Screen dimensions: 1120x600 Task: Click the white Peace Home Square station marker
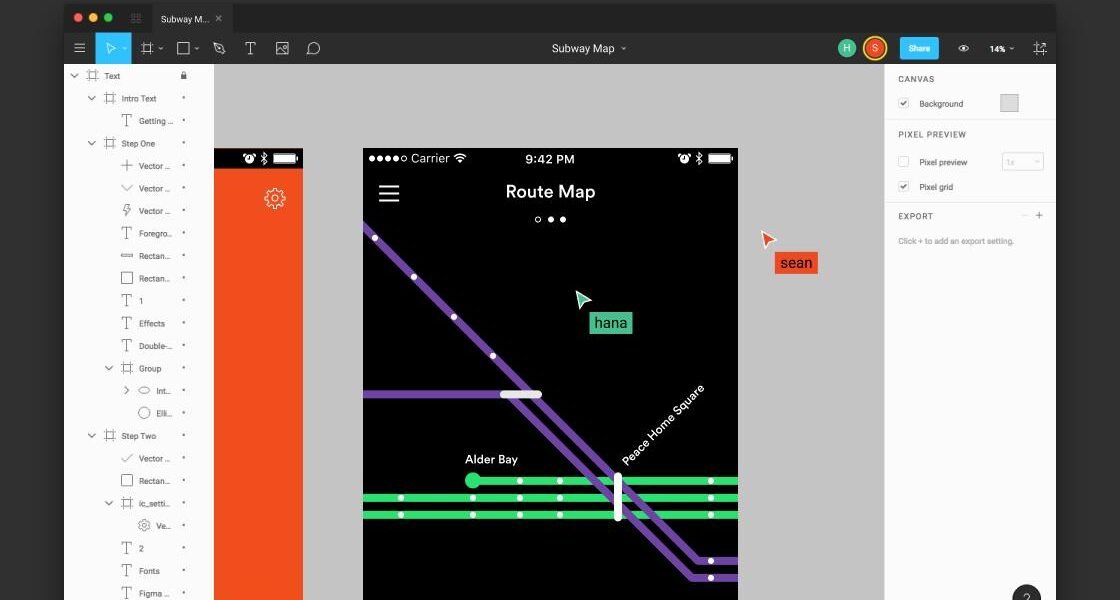(x=618, y=496)
